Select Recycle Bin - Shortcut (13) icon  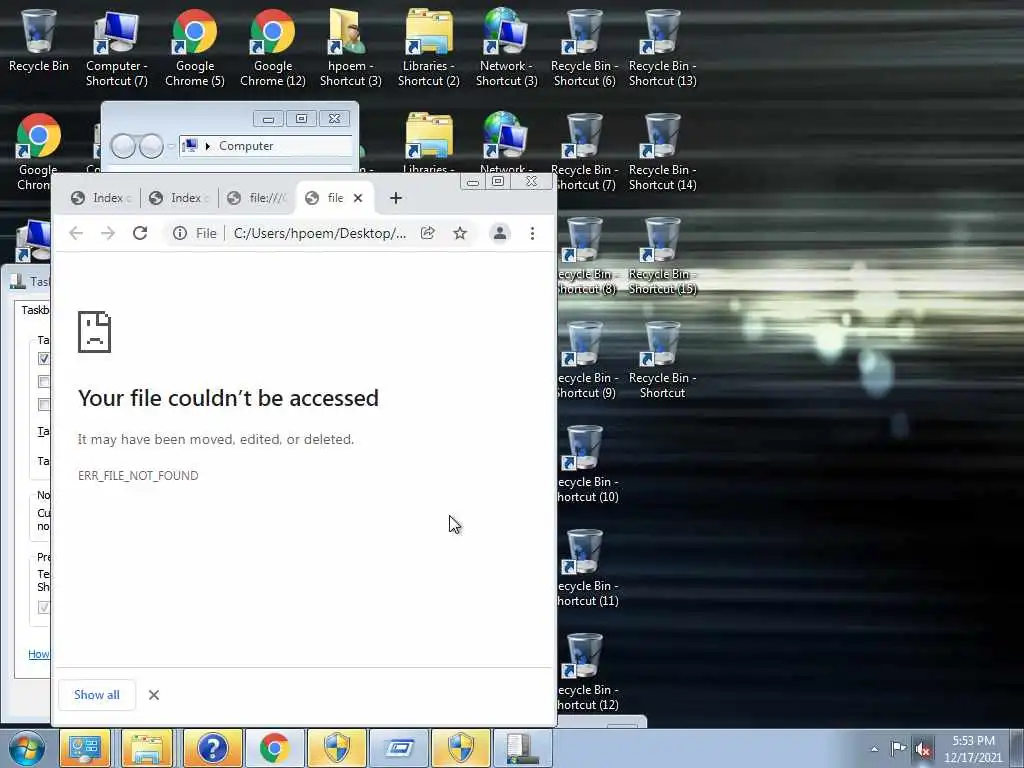click(x=662, y=48)
